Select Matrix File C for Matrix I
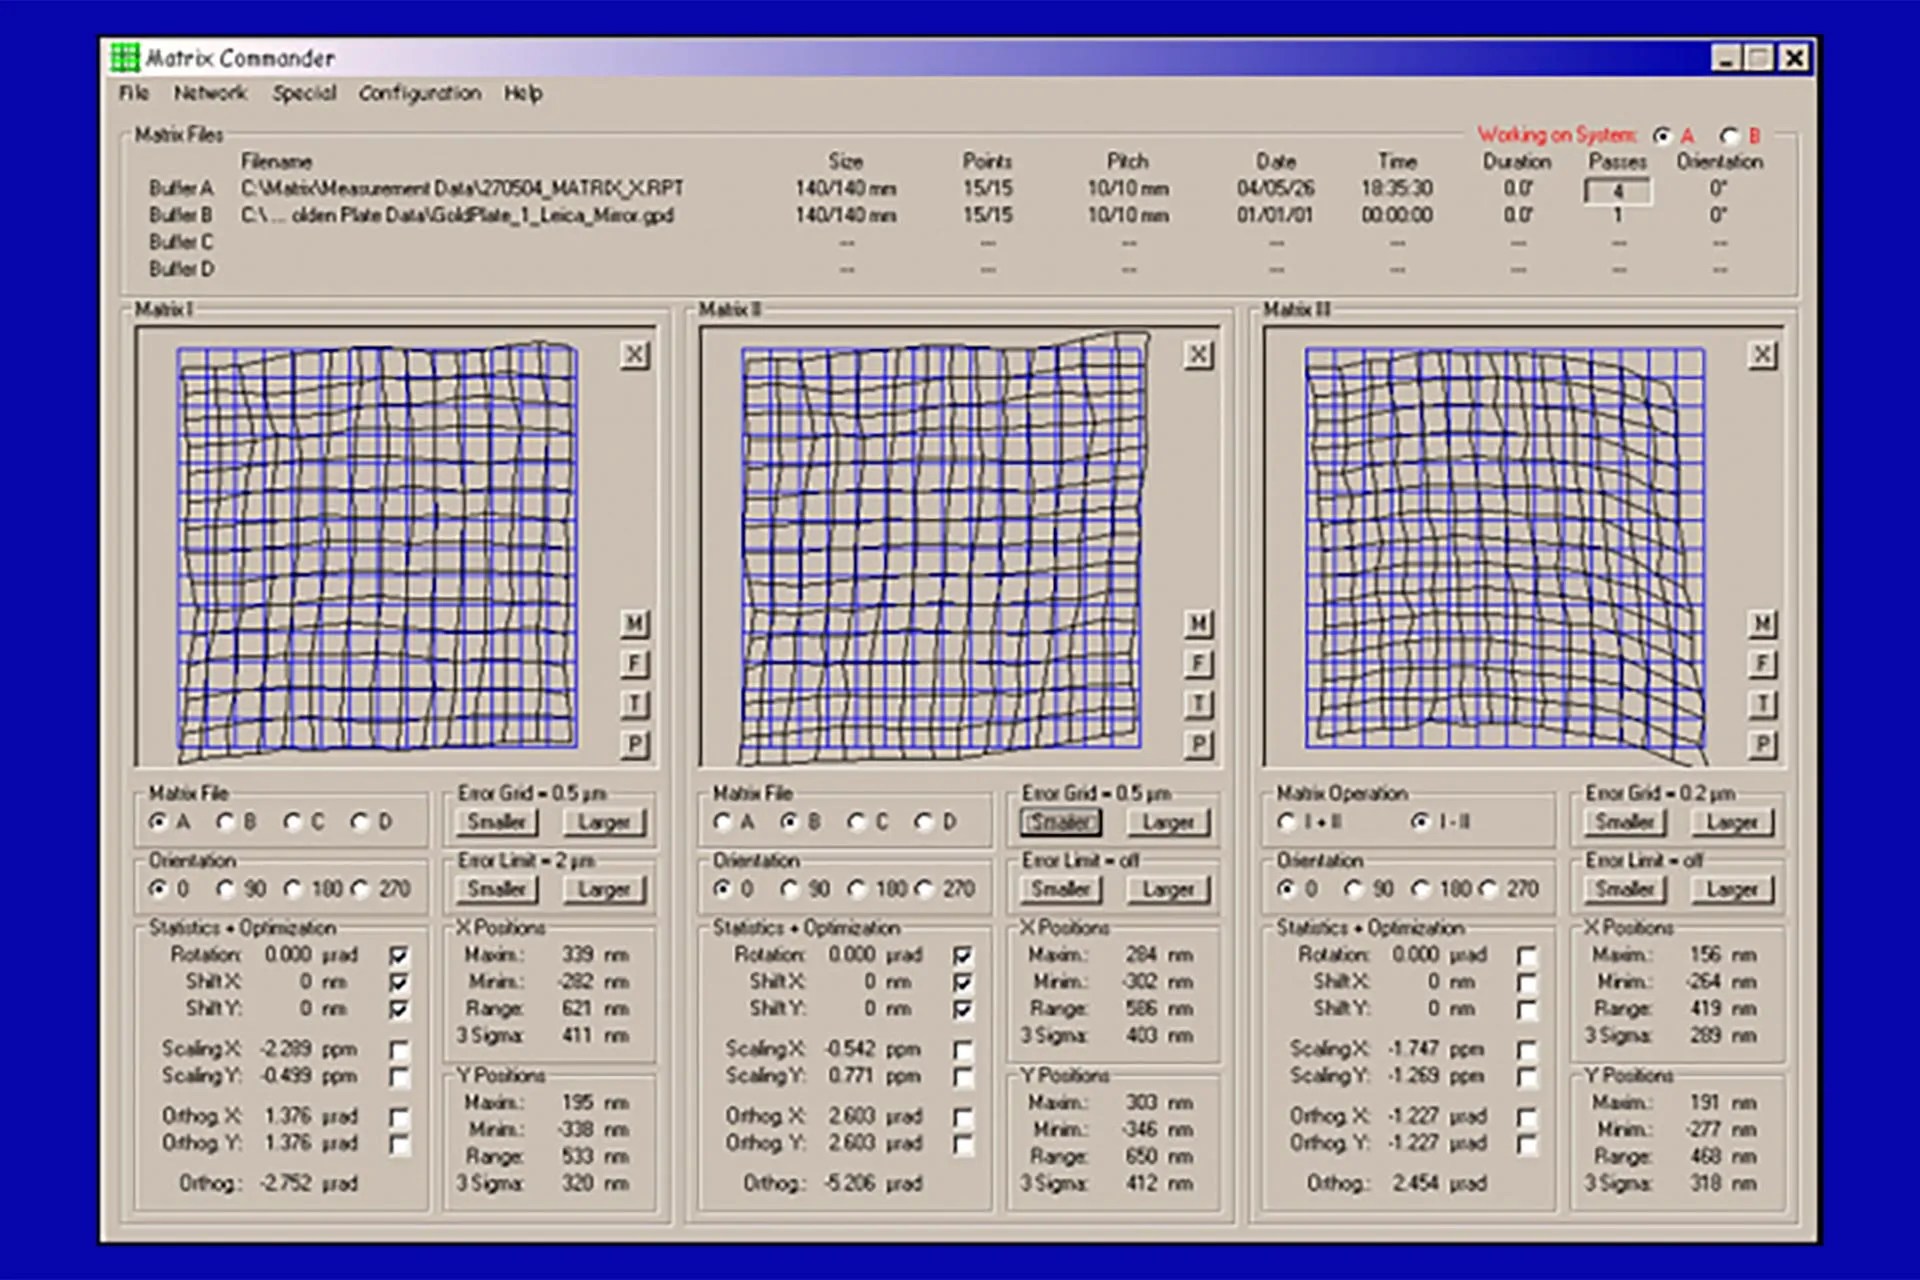 tap(292, 822)
